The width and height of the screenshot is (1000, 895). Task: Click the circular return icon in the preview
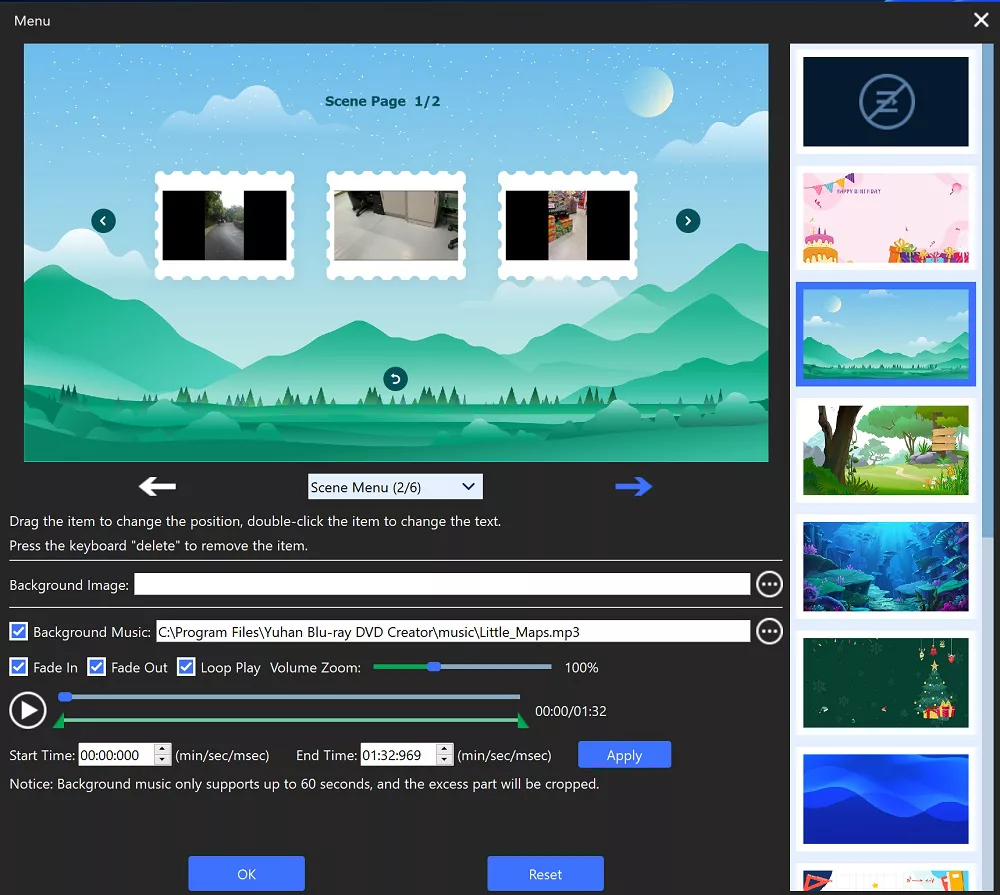click(395, 379)
